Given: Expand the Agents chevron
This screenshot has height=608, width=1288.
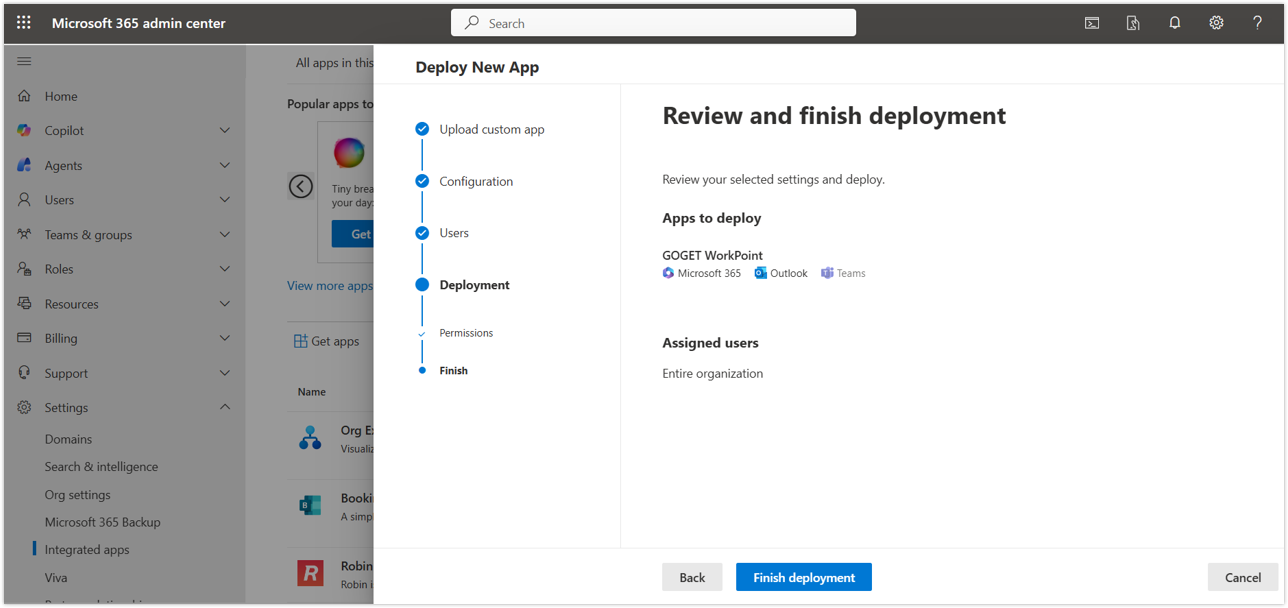Looking at the screenshot, I should pos(225,165).
